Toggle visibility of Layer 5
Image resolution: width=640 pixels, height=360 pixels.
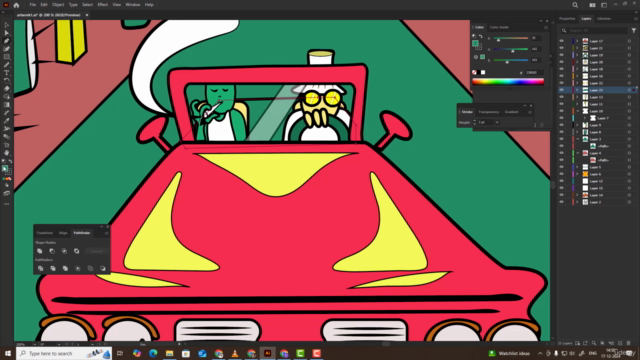(x=562, y=167)
